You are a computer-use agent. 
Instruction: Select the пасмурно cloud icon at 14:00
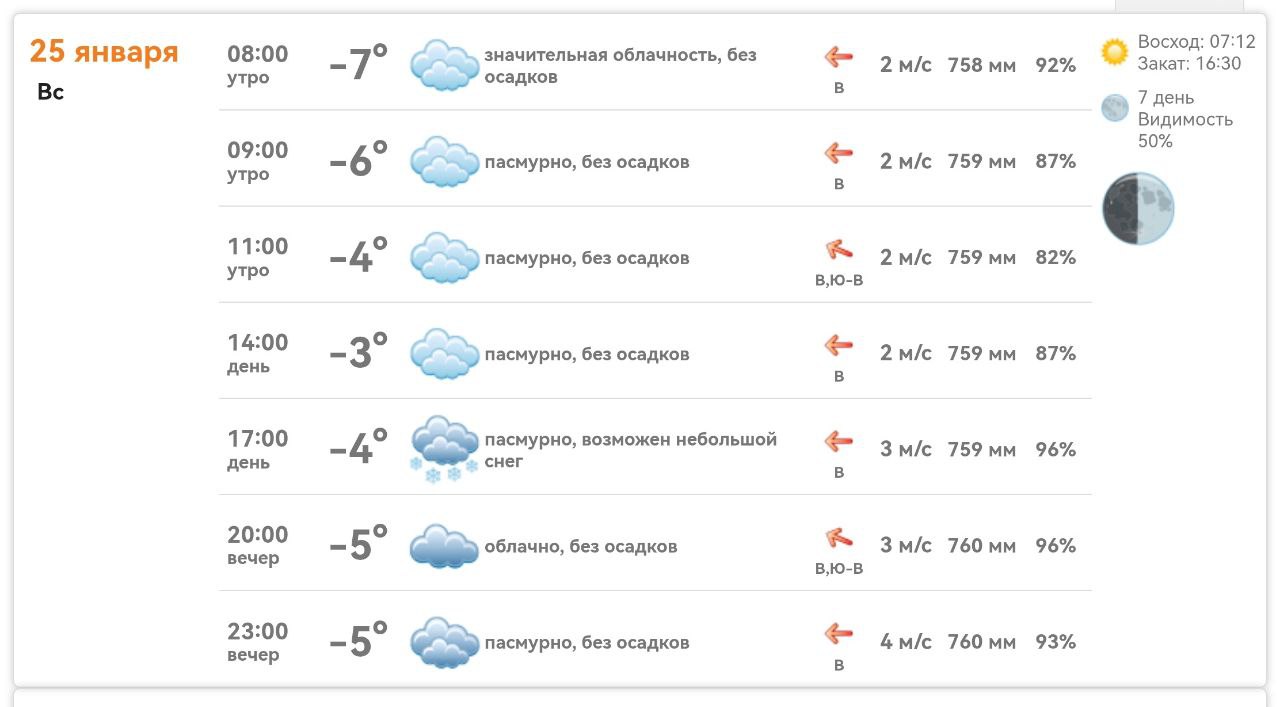coord(443,353)
